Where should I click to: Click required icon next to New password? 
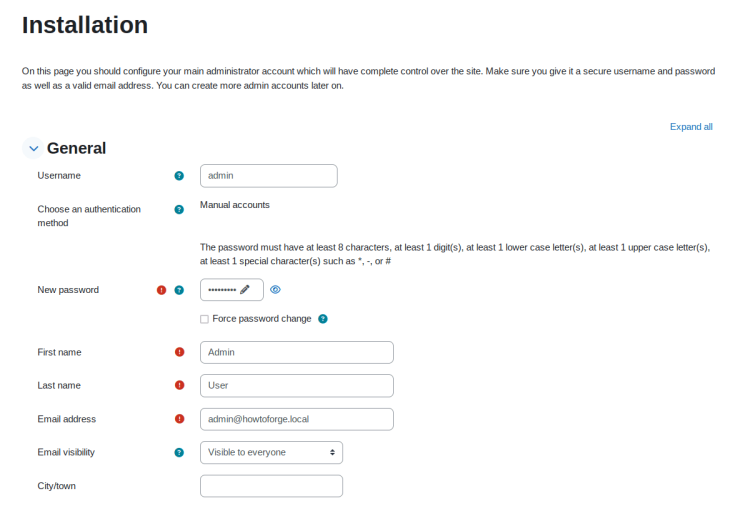click(x=162, y=290)
